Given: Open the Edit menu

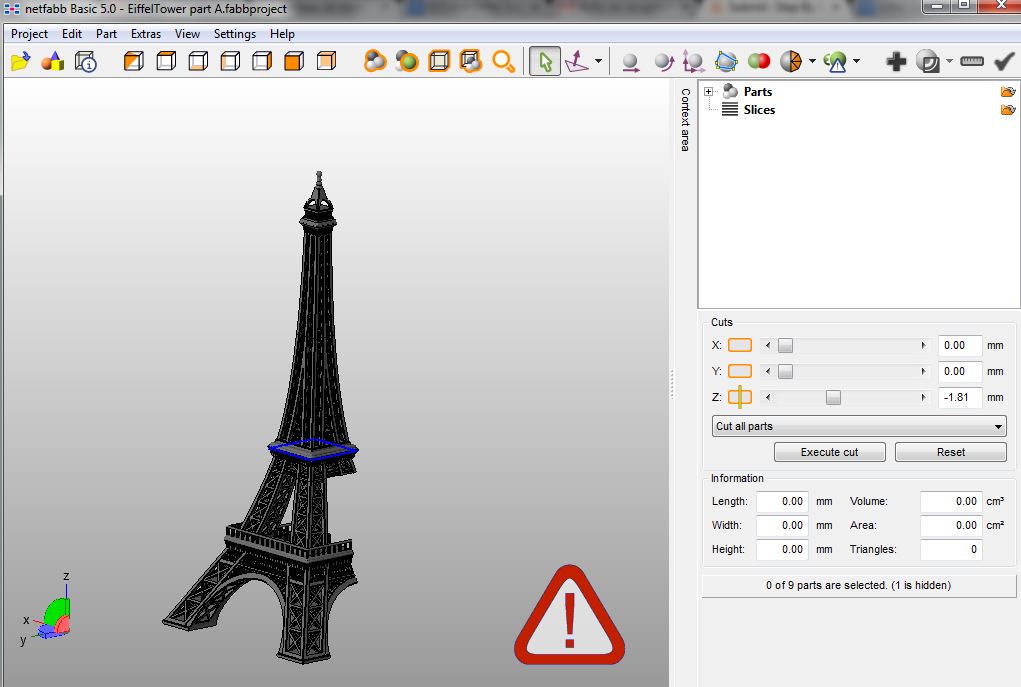Looking at the screenshot, I should pyautogui.click(x=72, y=34).
